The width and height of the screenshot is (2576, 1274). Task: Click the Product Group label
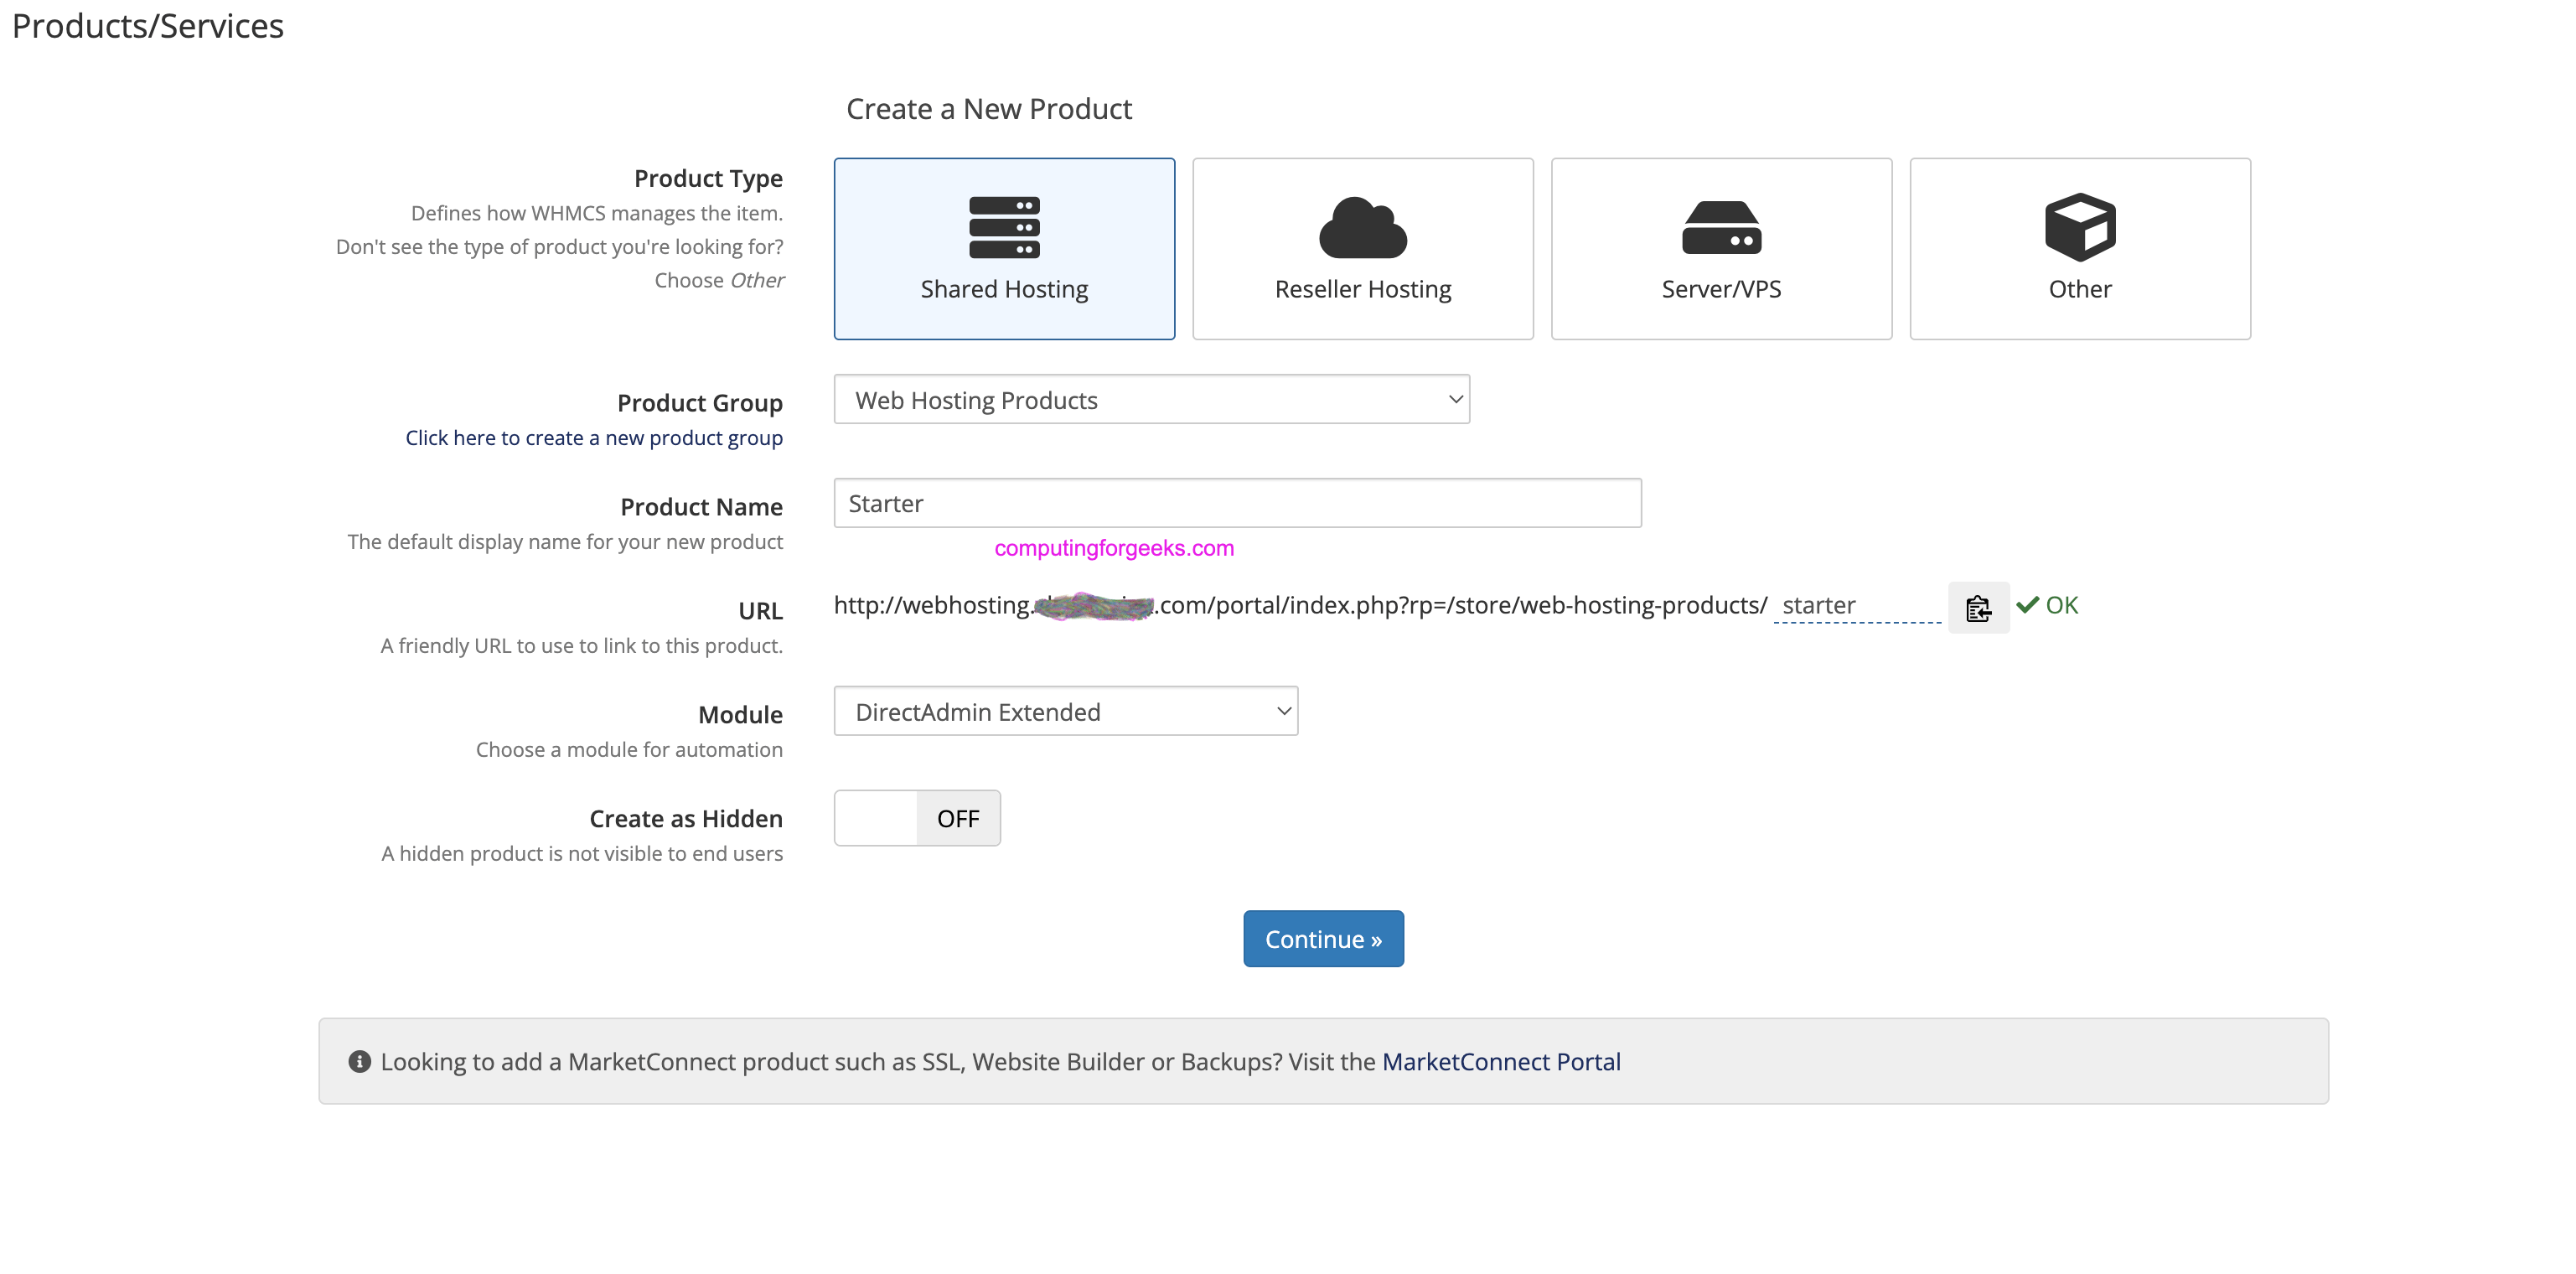tap(700, 403)
